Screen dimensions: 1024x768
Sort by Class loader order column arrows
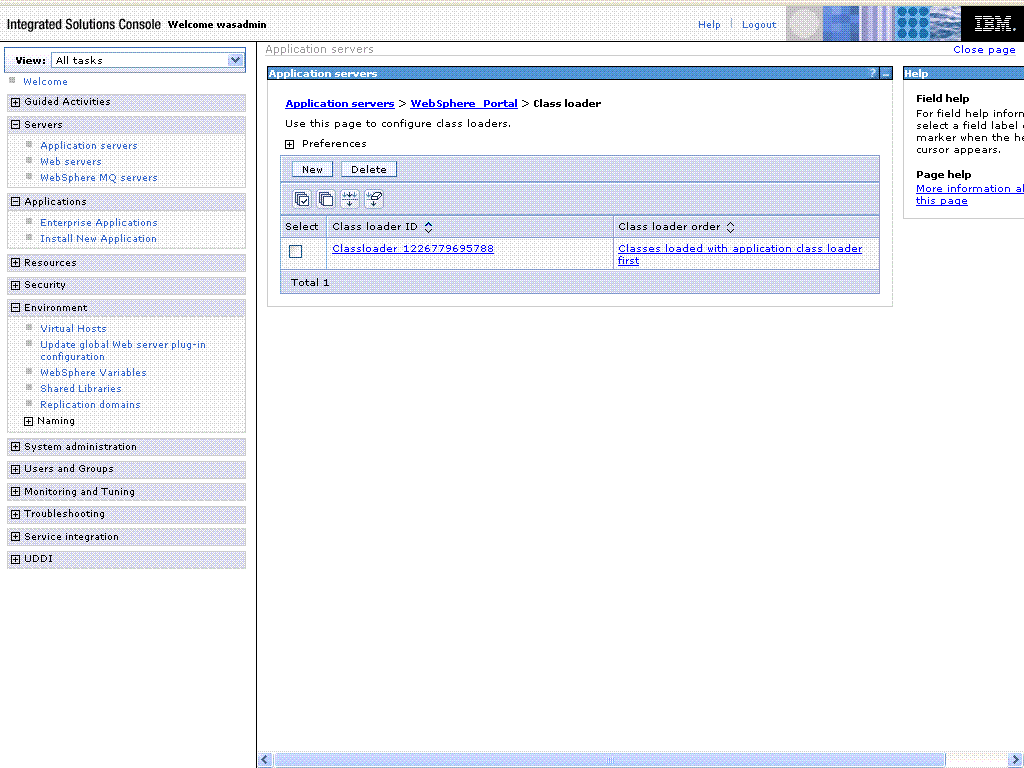(731, 227)
